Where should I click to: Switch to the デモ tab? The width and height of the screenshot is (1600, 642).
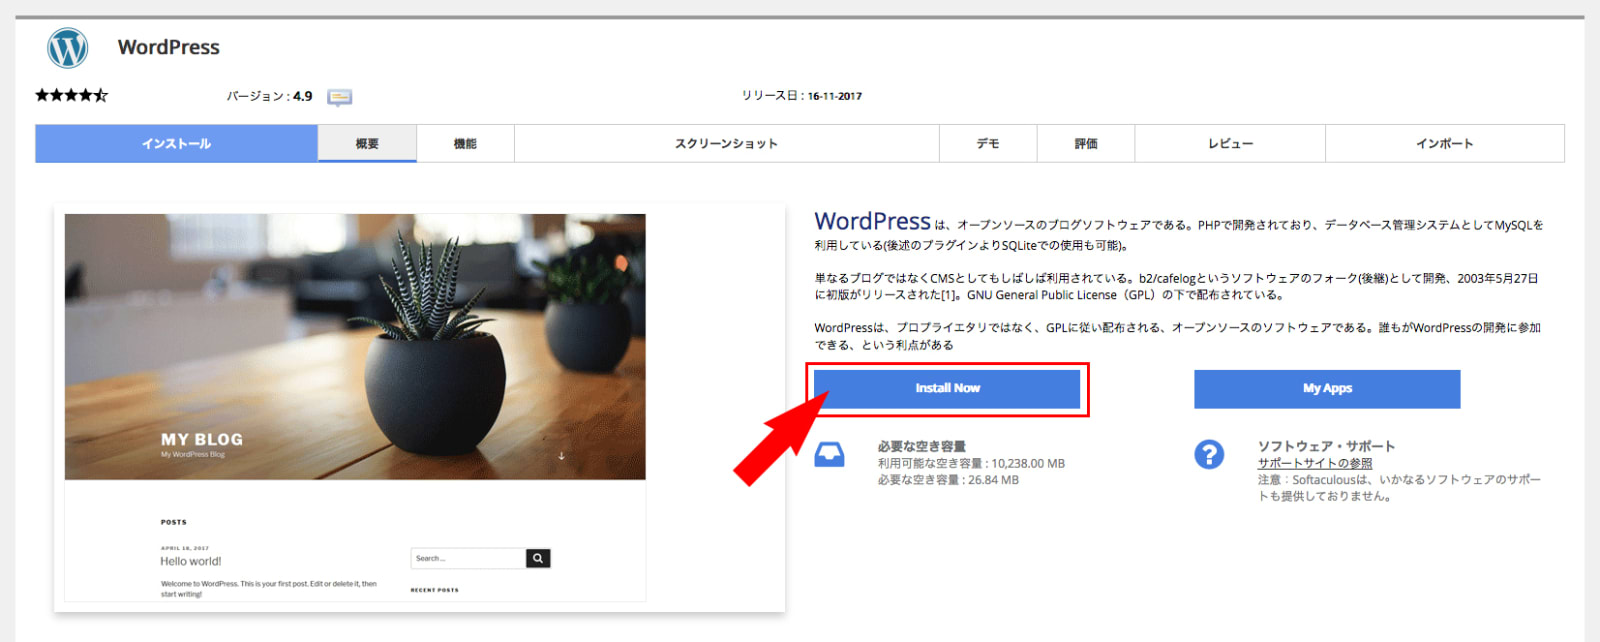[x=988, y=143]
